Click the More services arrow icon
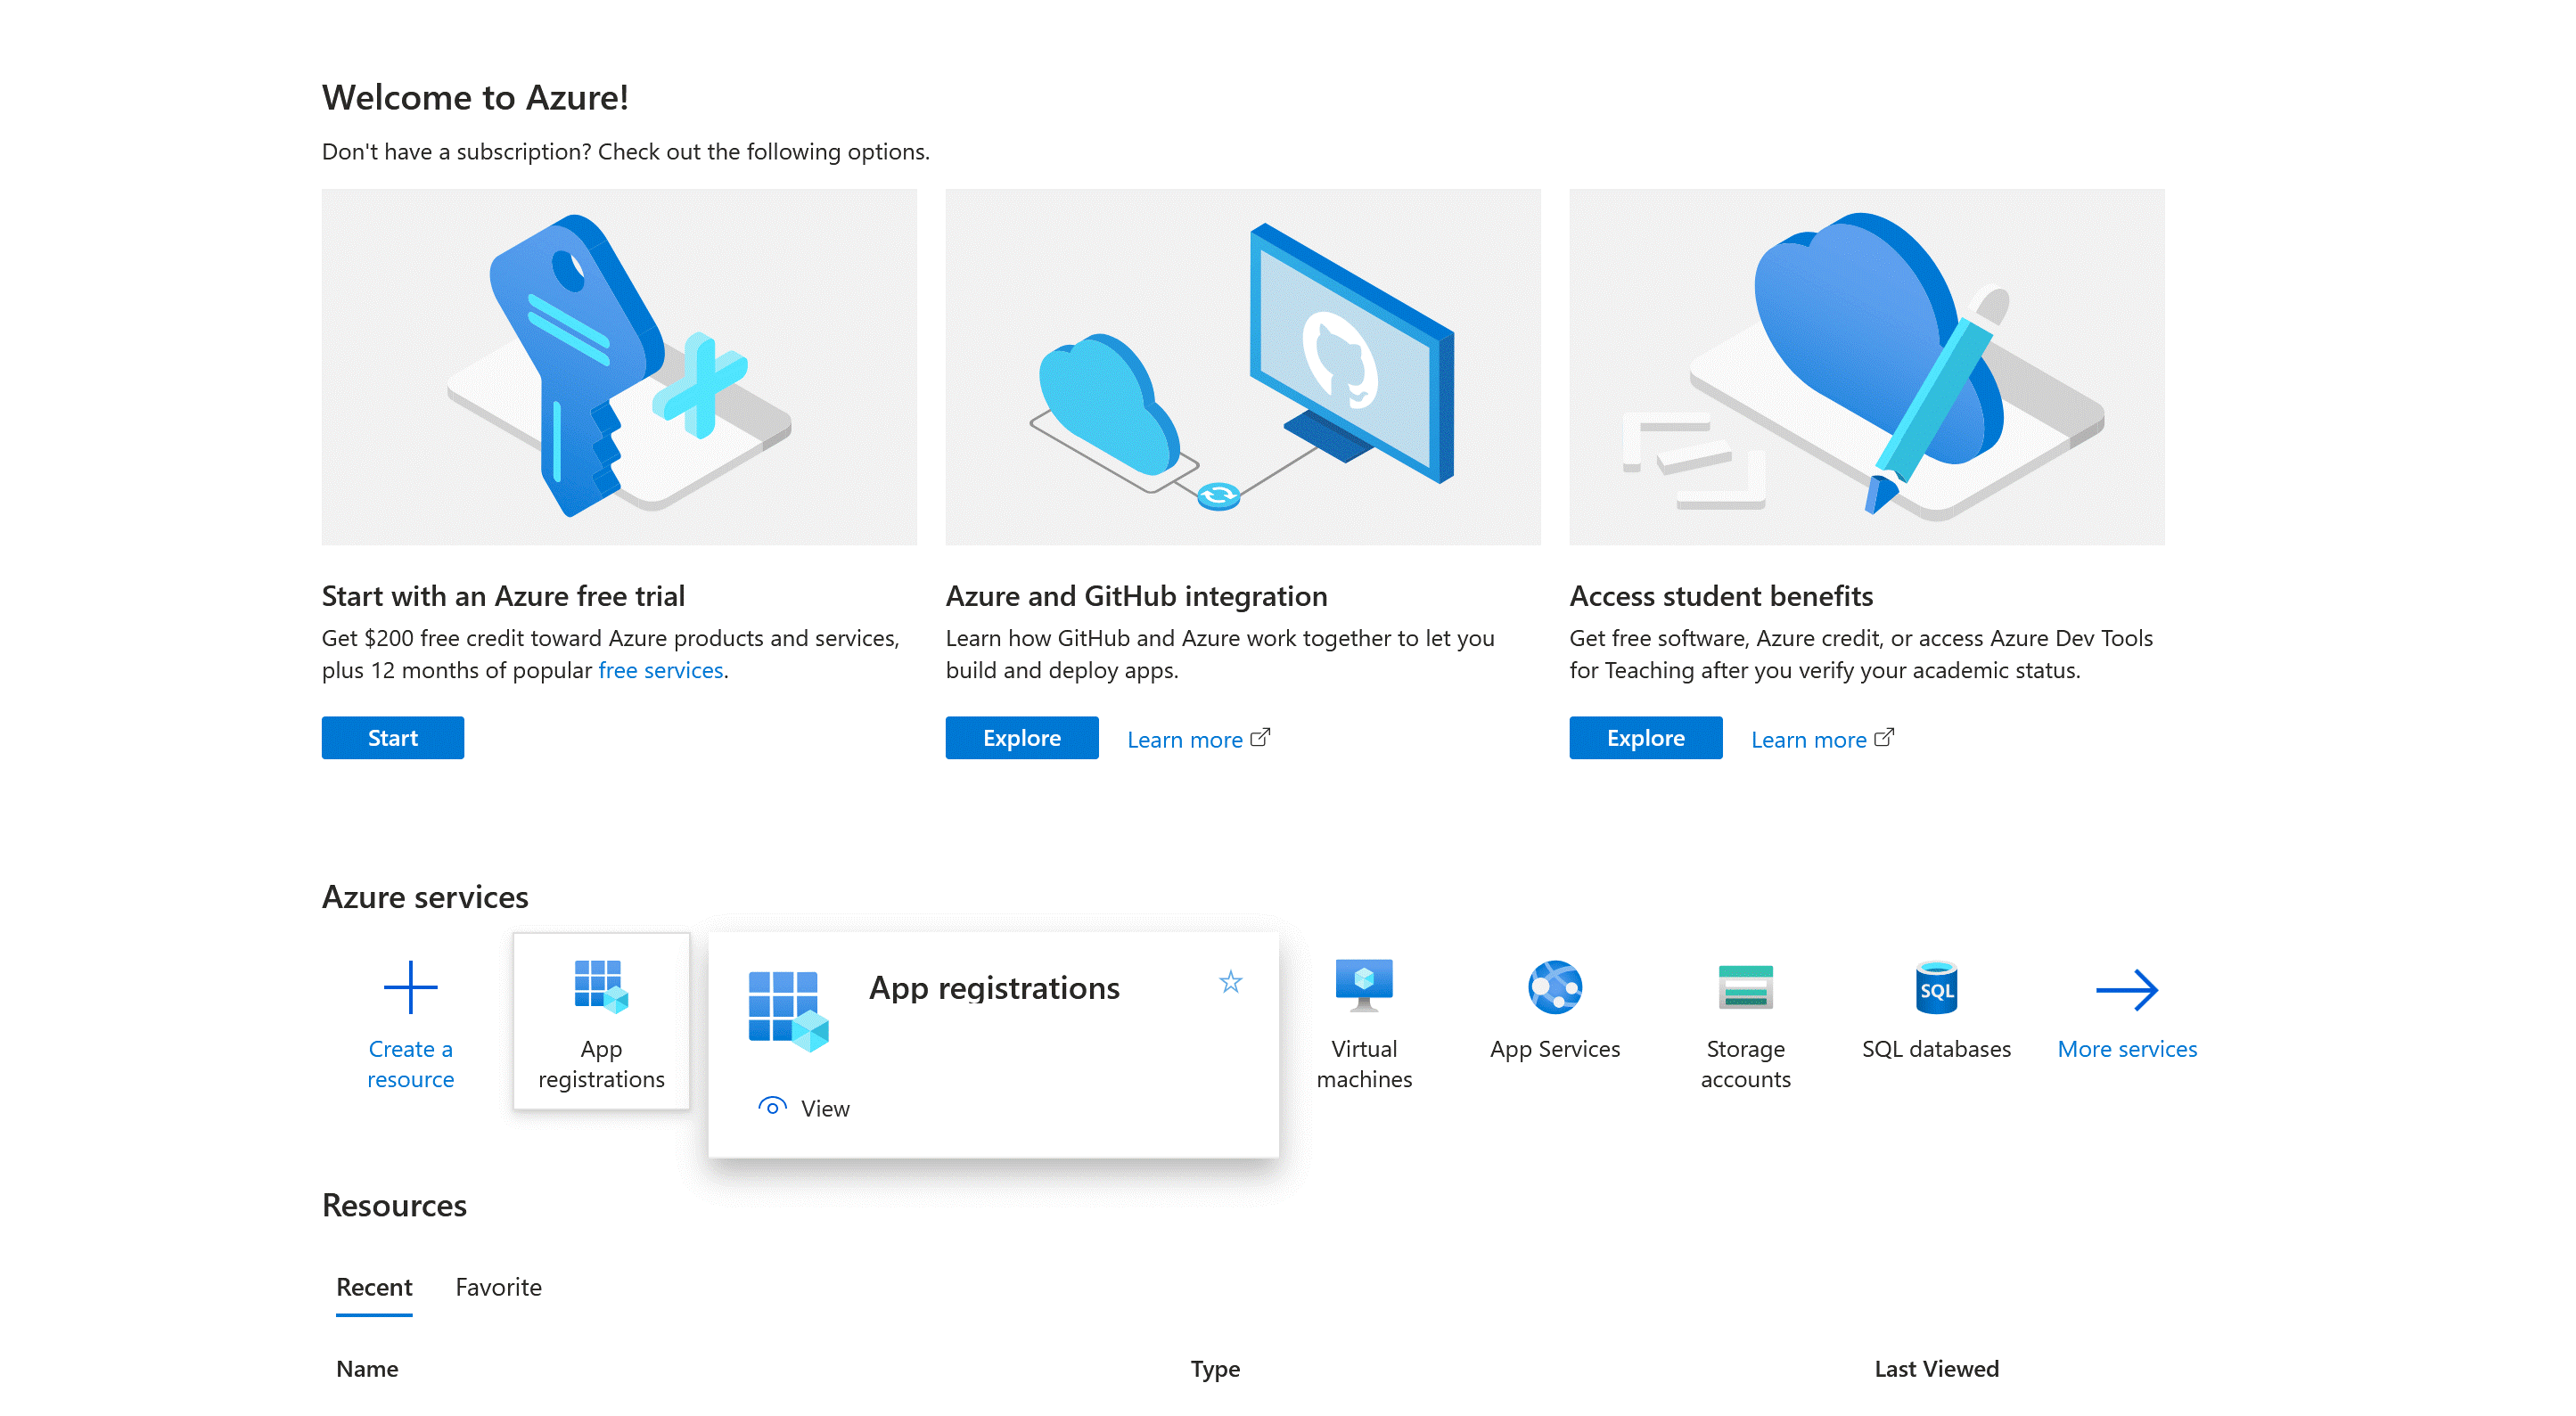2576x1416 pixels. click(x=2126, y=989)
